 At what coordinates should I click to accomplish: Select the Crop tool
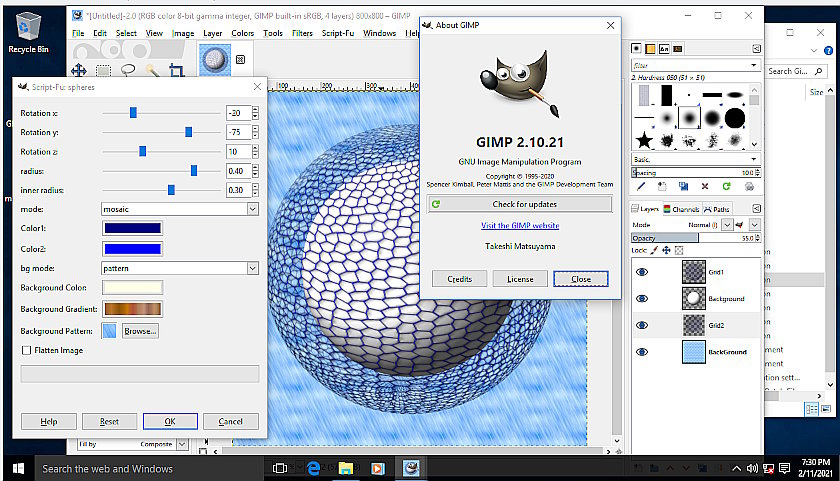176,70
